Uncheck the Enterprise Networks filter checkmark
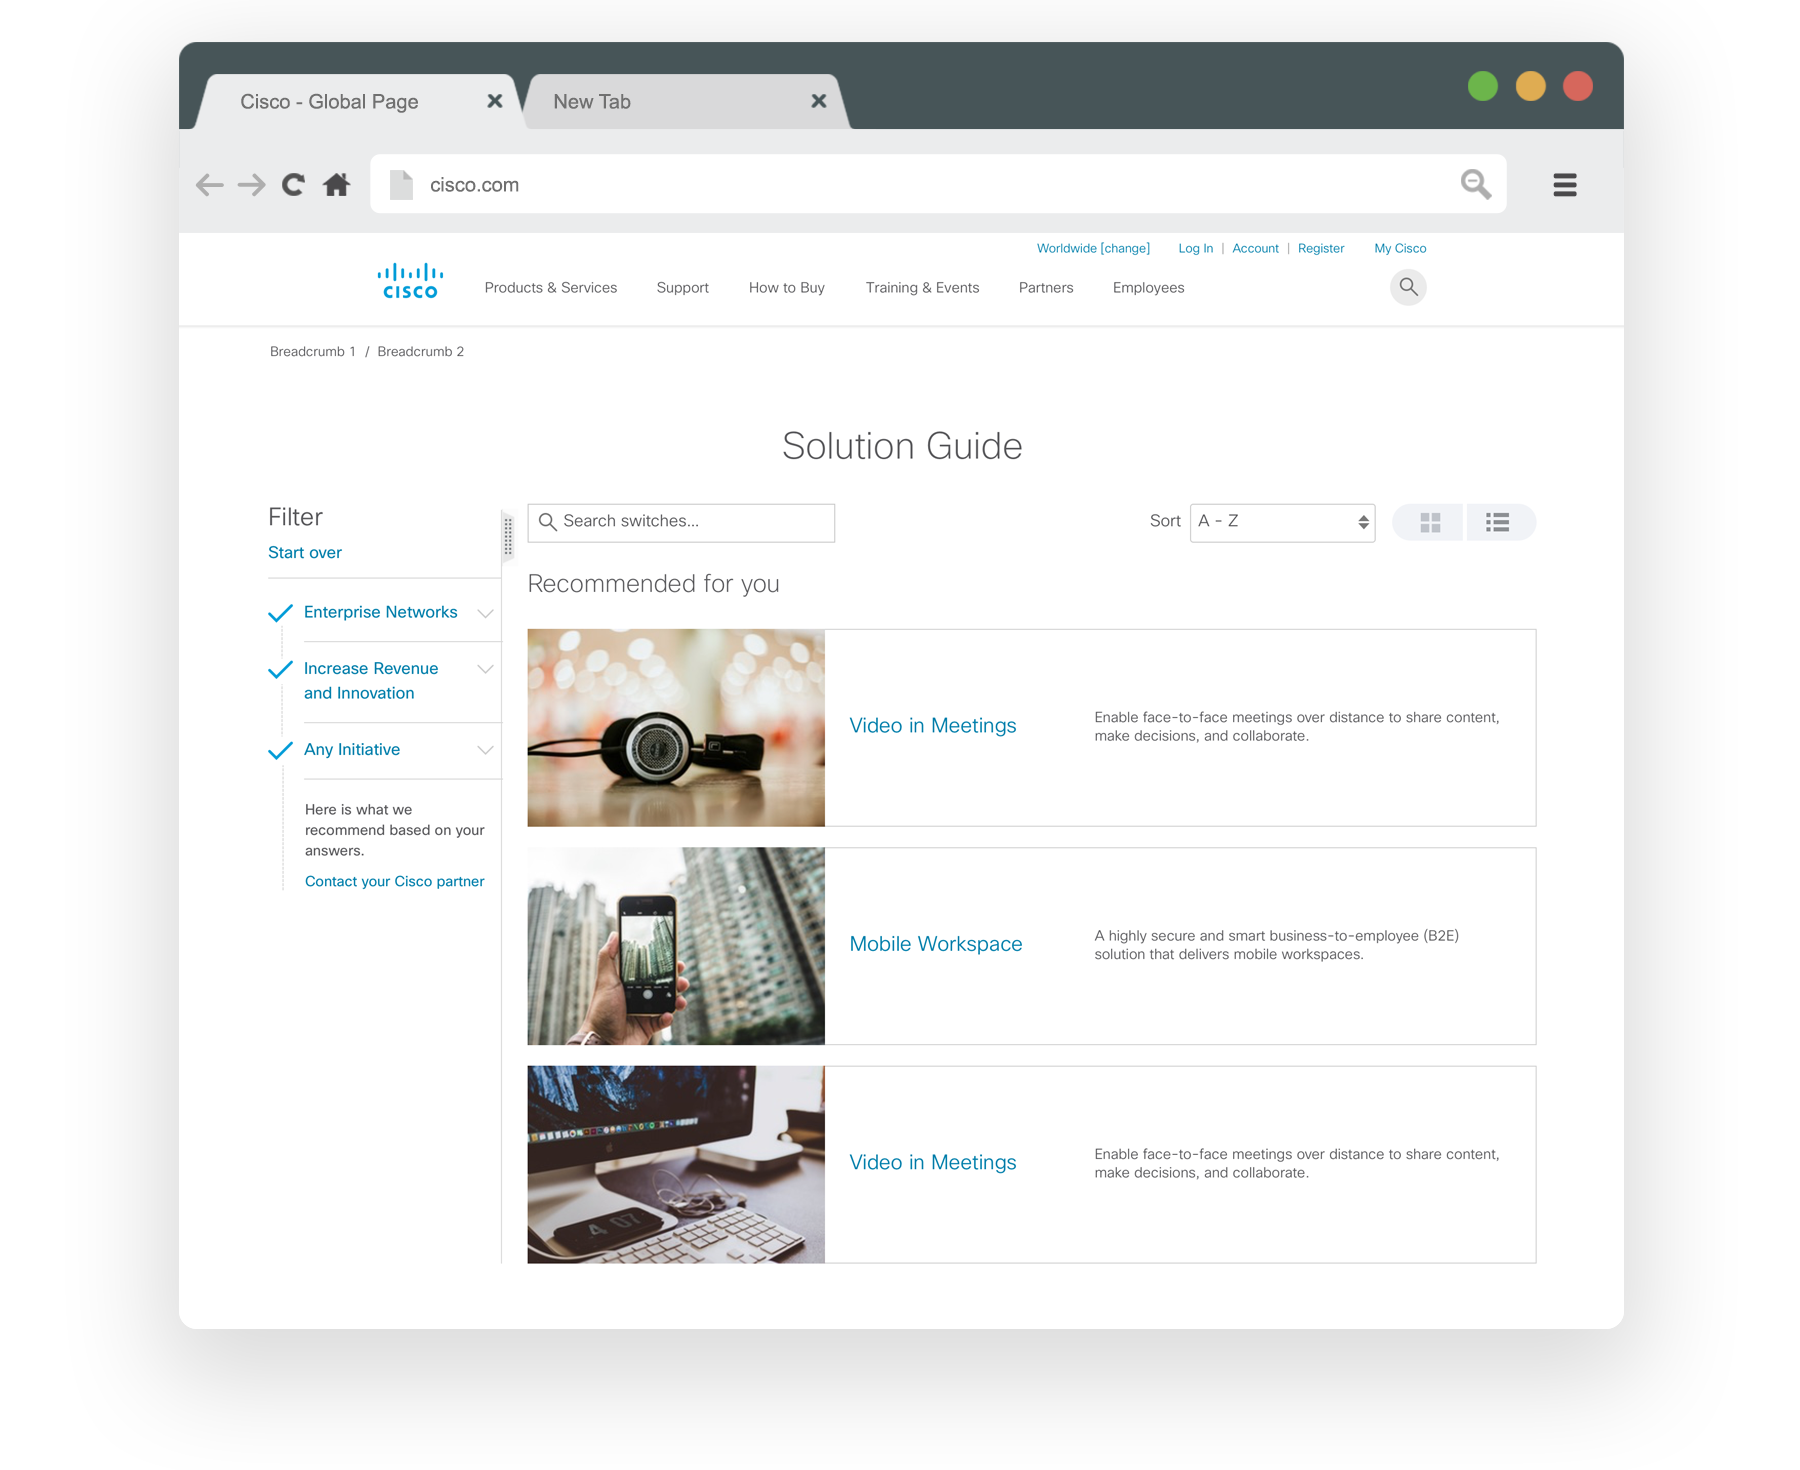Screen dimensions: 1800x1470 coord(280,613)
